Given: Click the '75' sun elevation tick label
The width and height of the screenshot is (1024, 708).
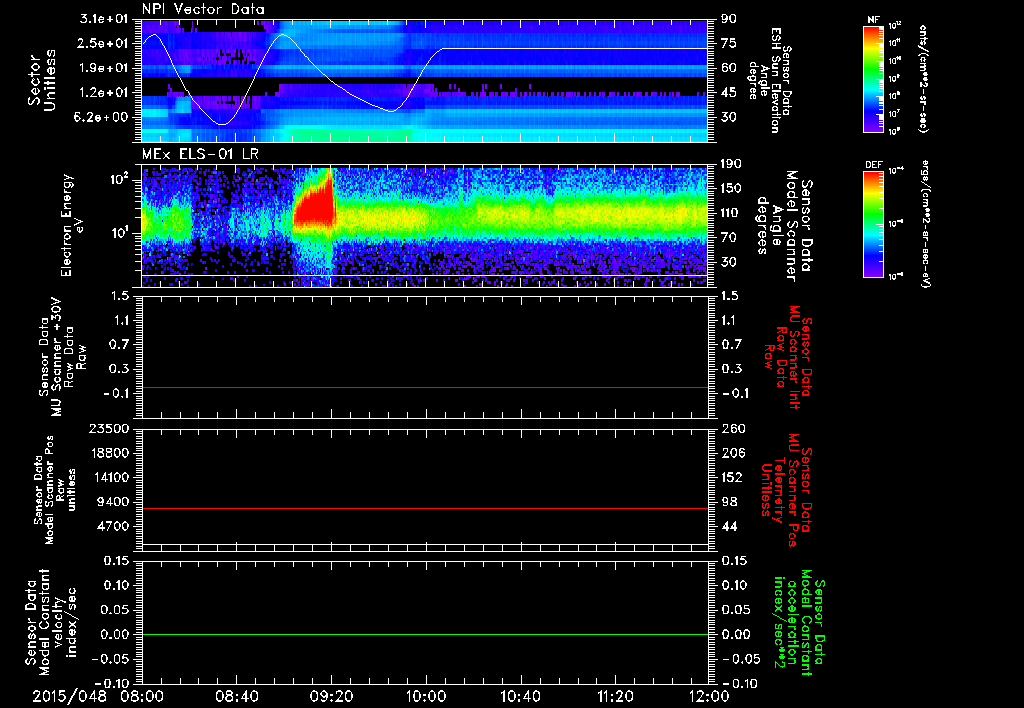Looking at the screenshot, I should pos(728,43).
